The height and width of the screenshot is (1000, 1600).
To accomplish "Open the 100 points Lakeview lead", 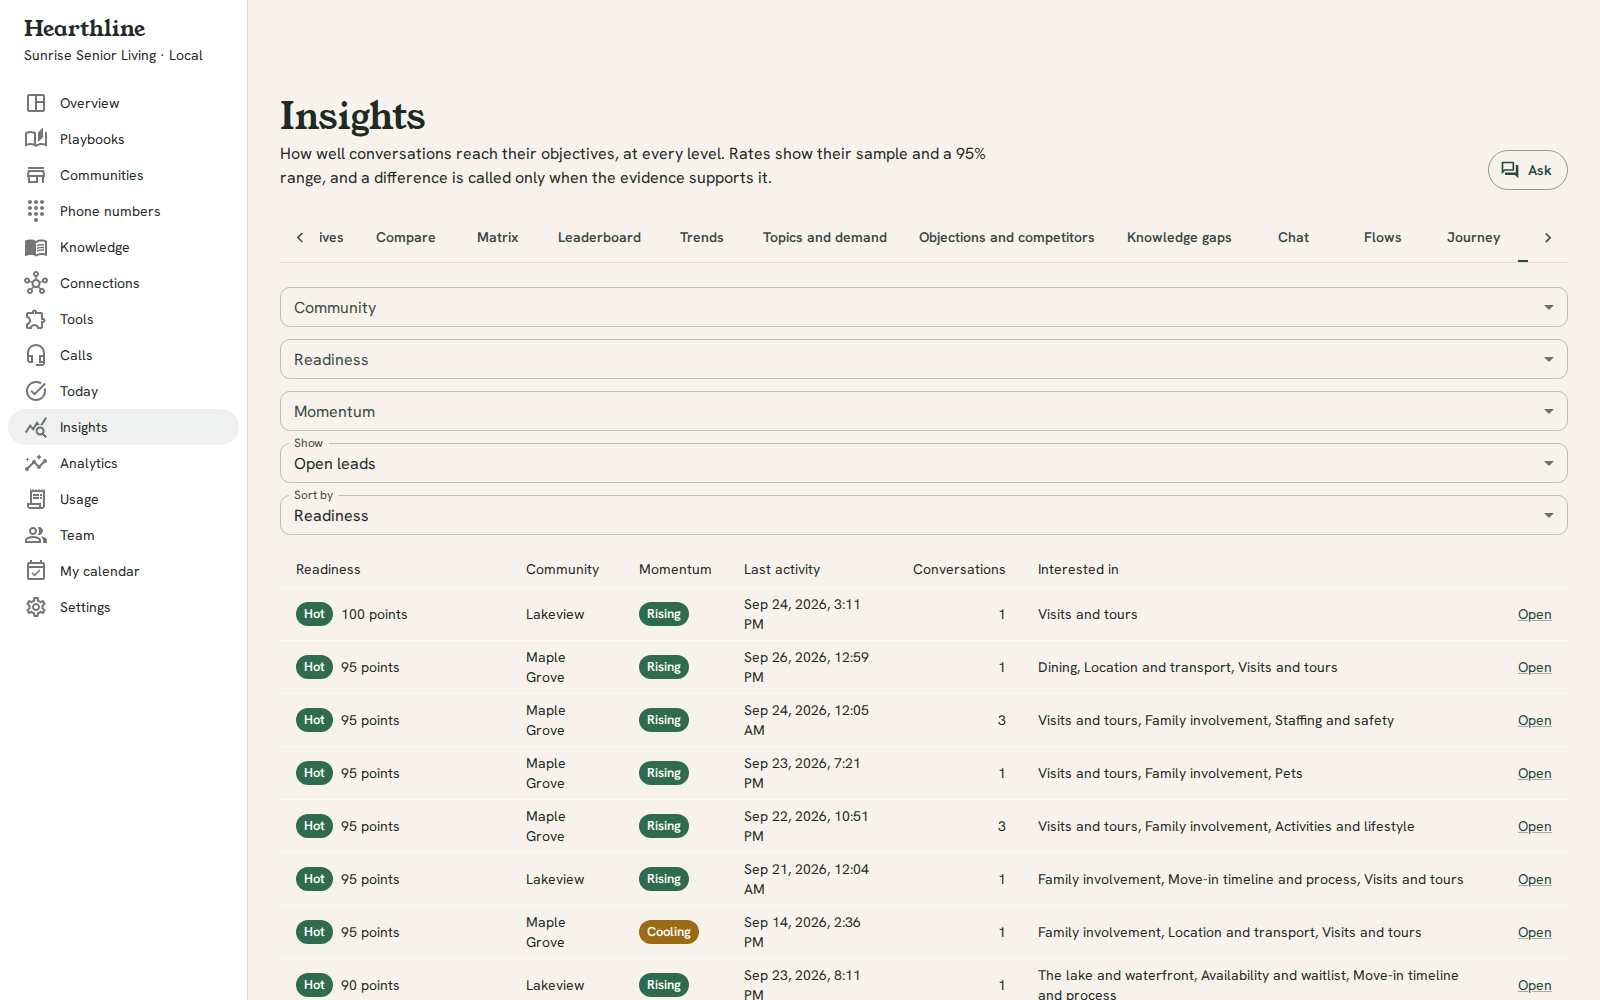I will click(1534, 615).
